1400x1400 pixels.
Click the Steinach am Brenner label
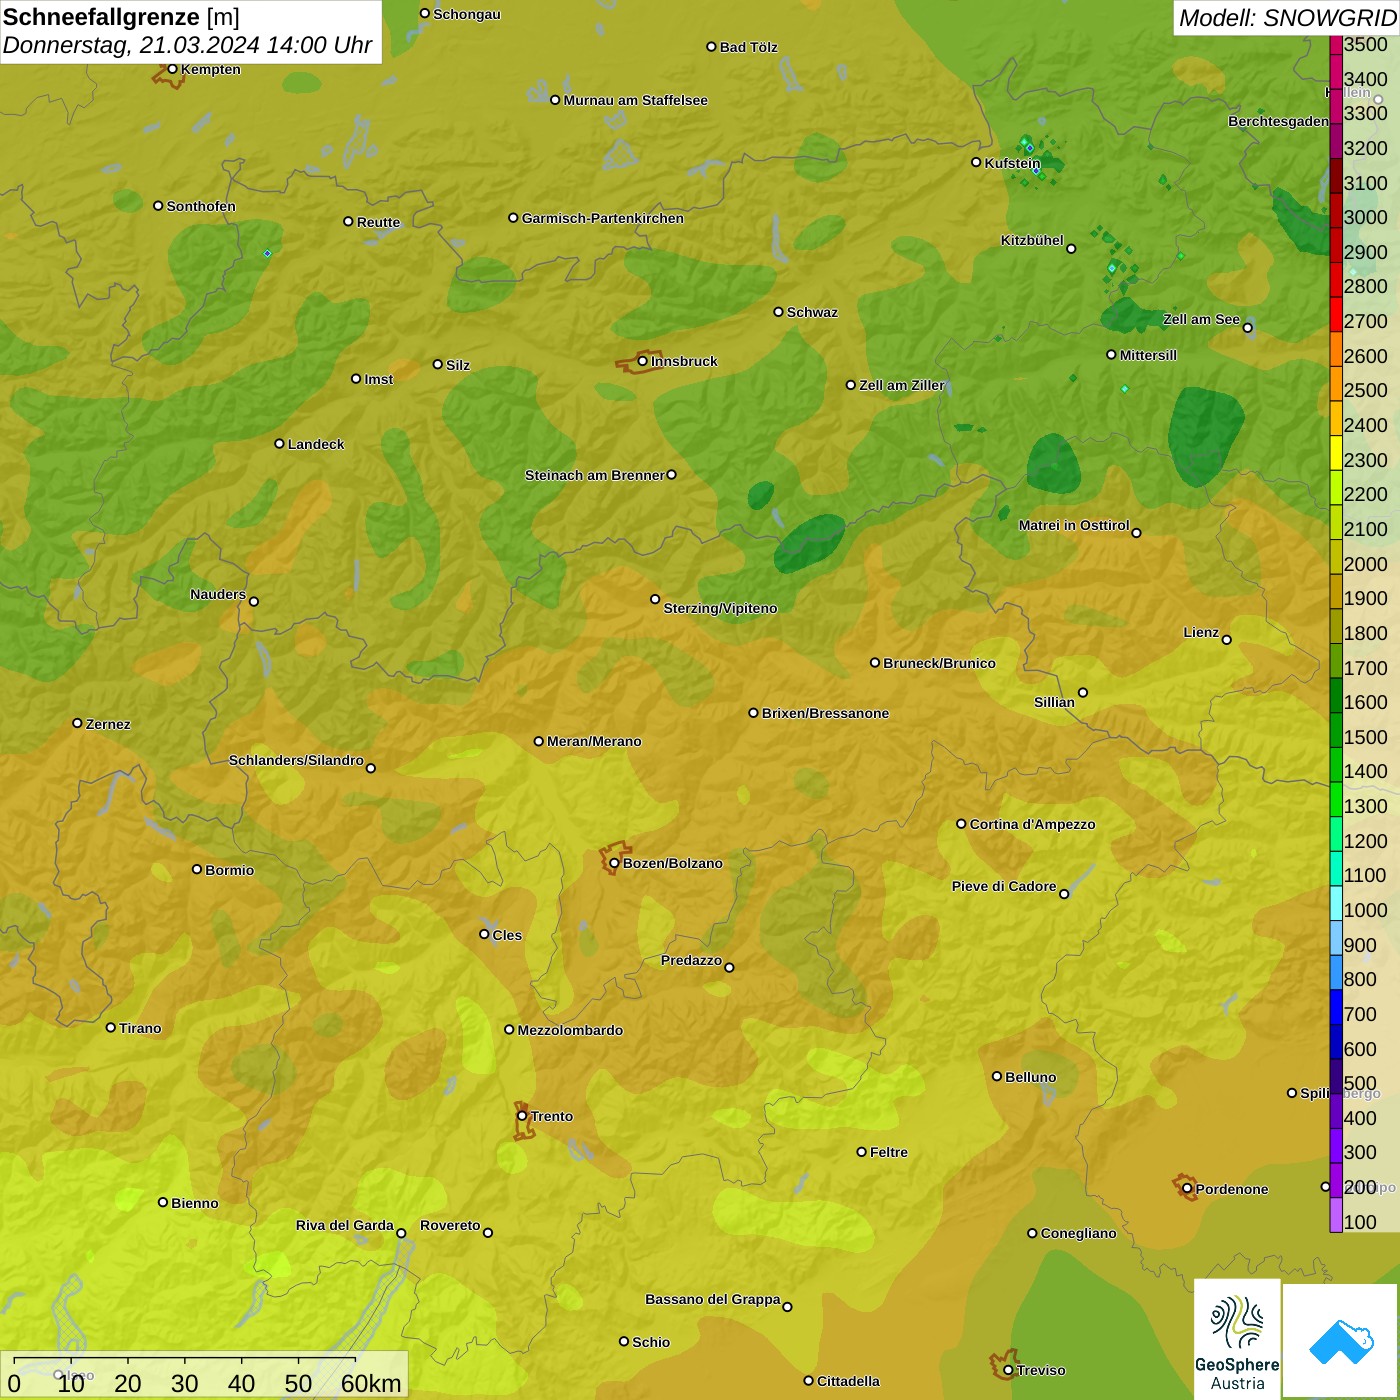click(594, 475)
